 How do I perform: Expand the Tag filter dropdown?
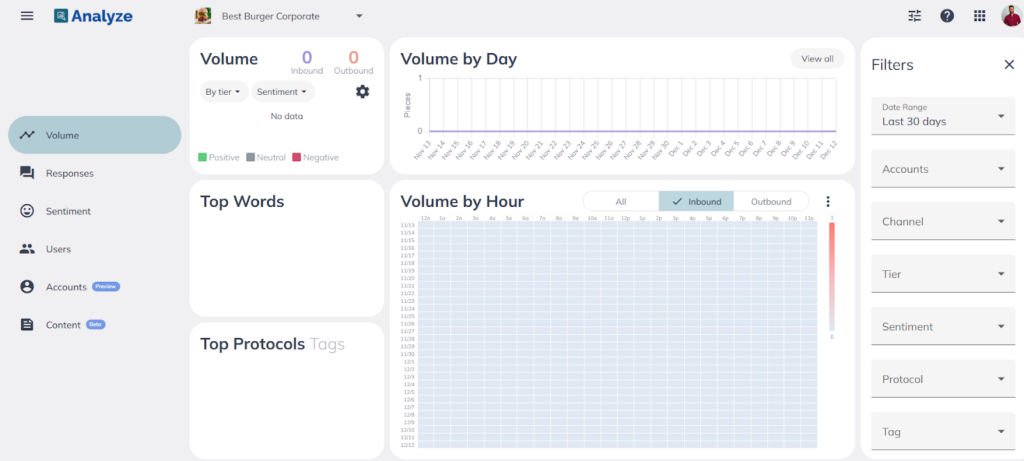[x=943, y=432]
